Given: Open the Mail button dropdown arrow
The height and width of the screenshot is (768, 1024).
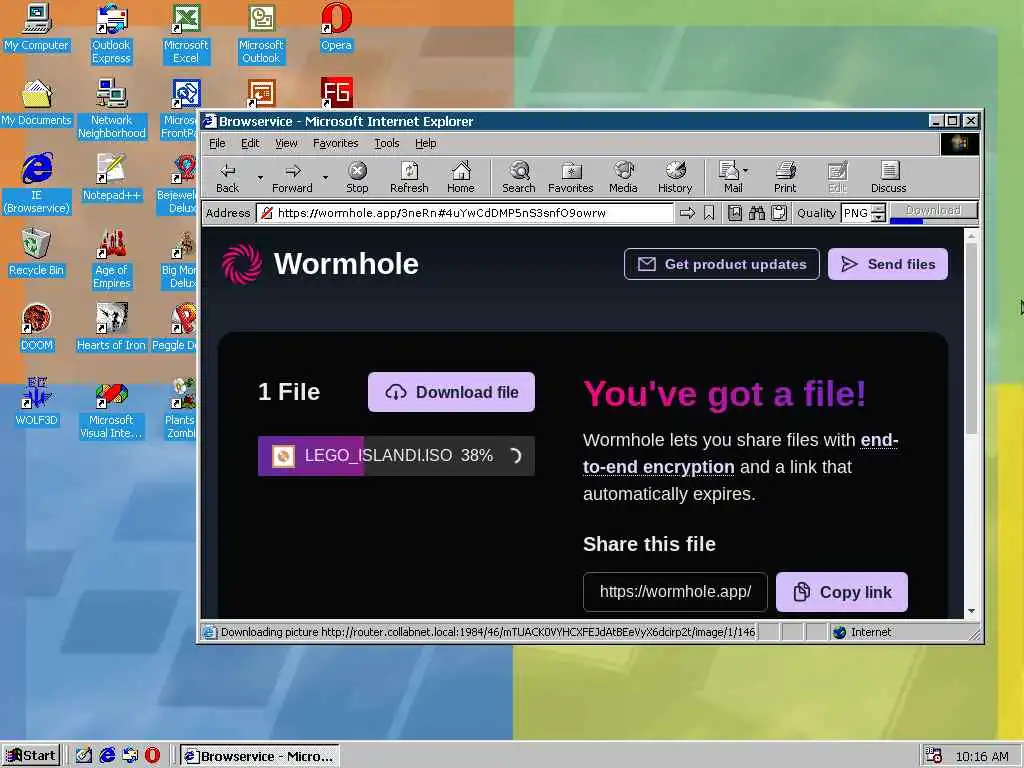Looking at the screenshot, I should 746,171.
